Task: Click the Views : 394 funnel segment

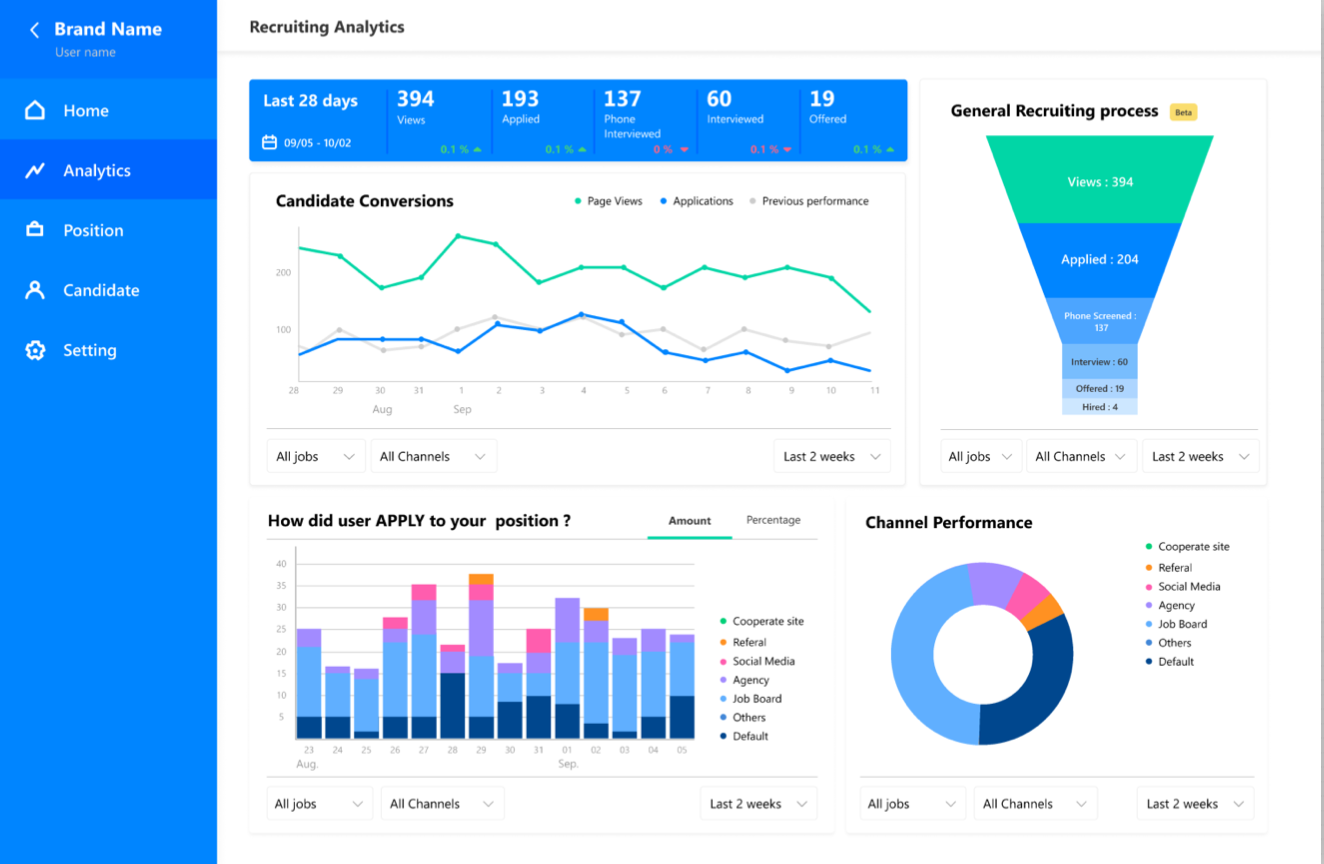Action: coord(1100,180)
